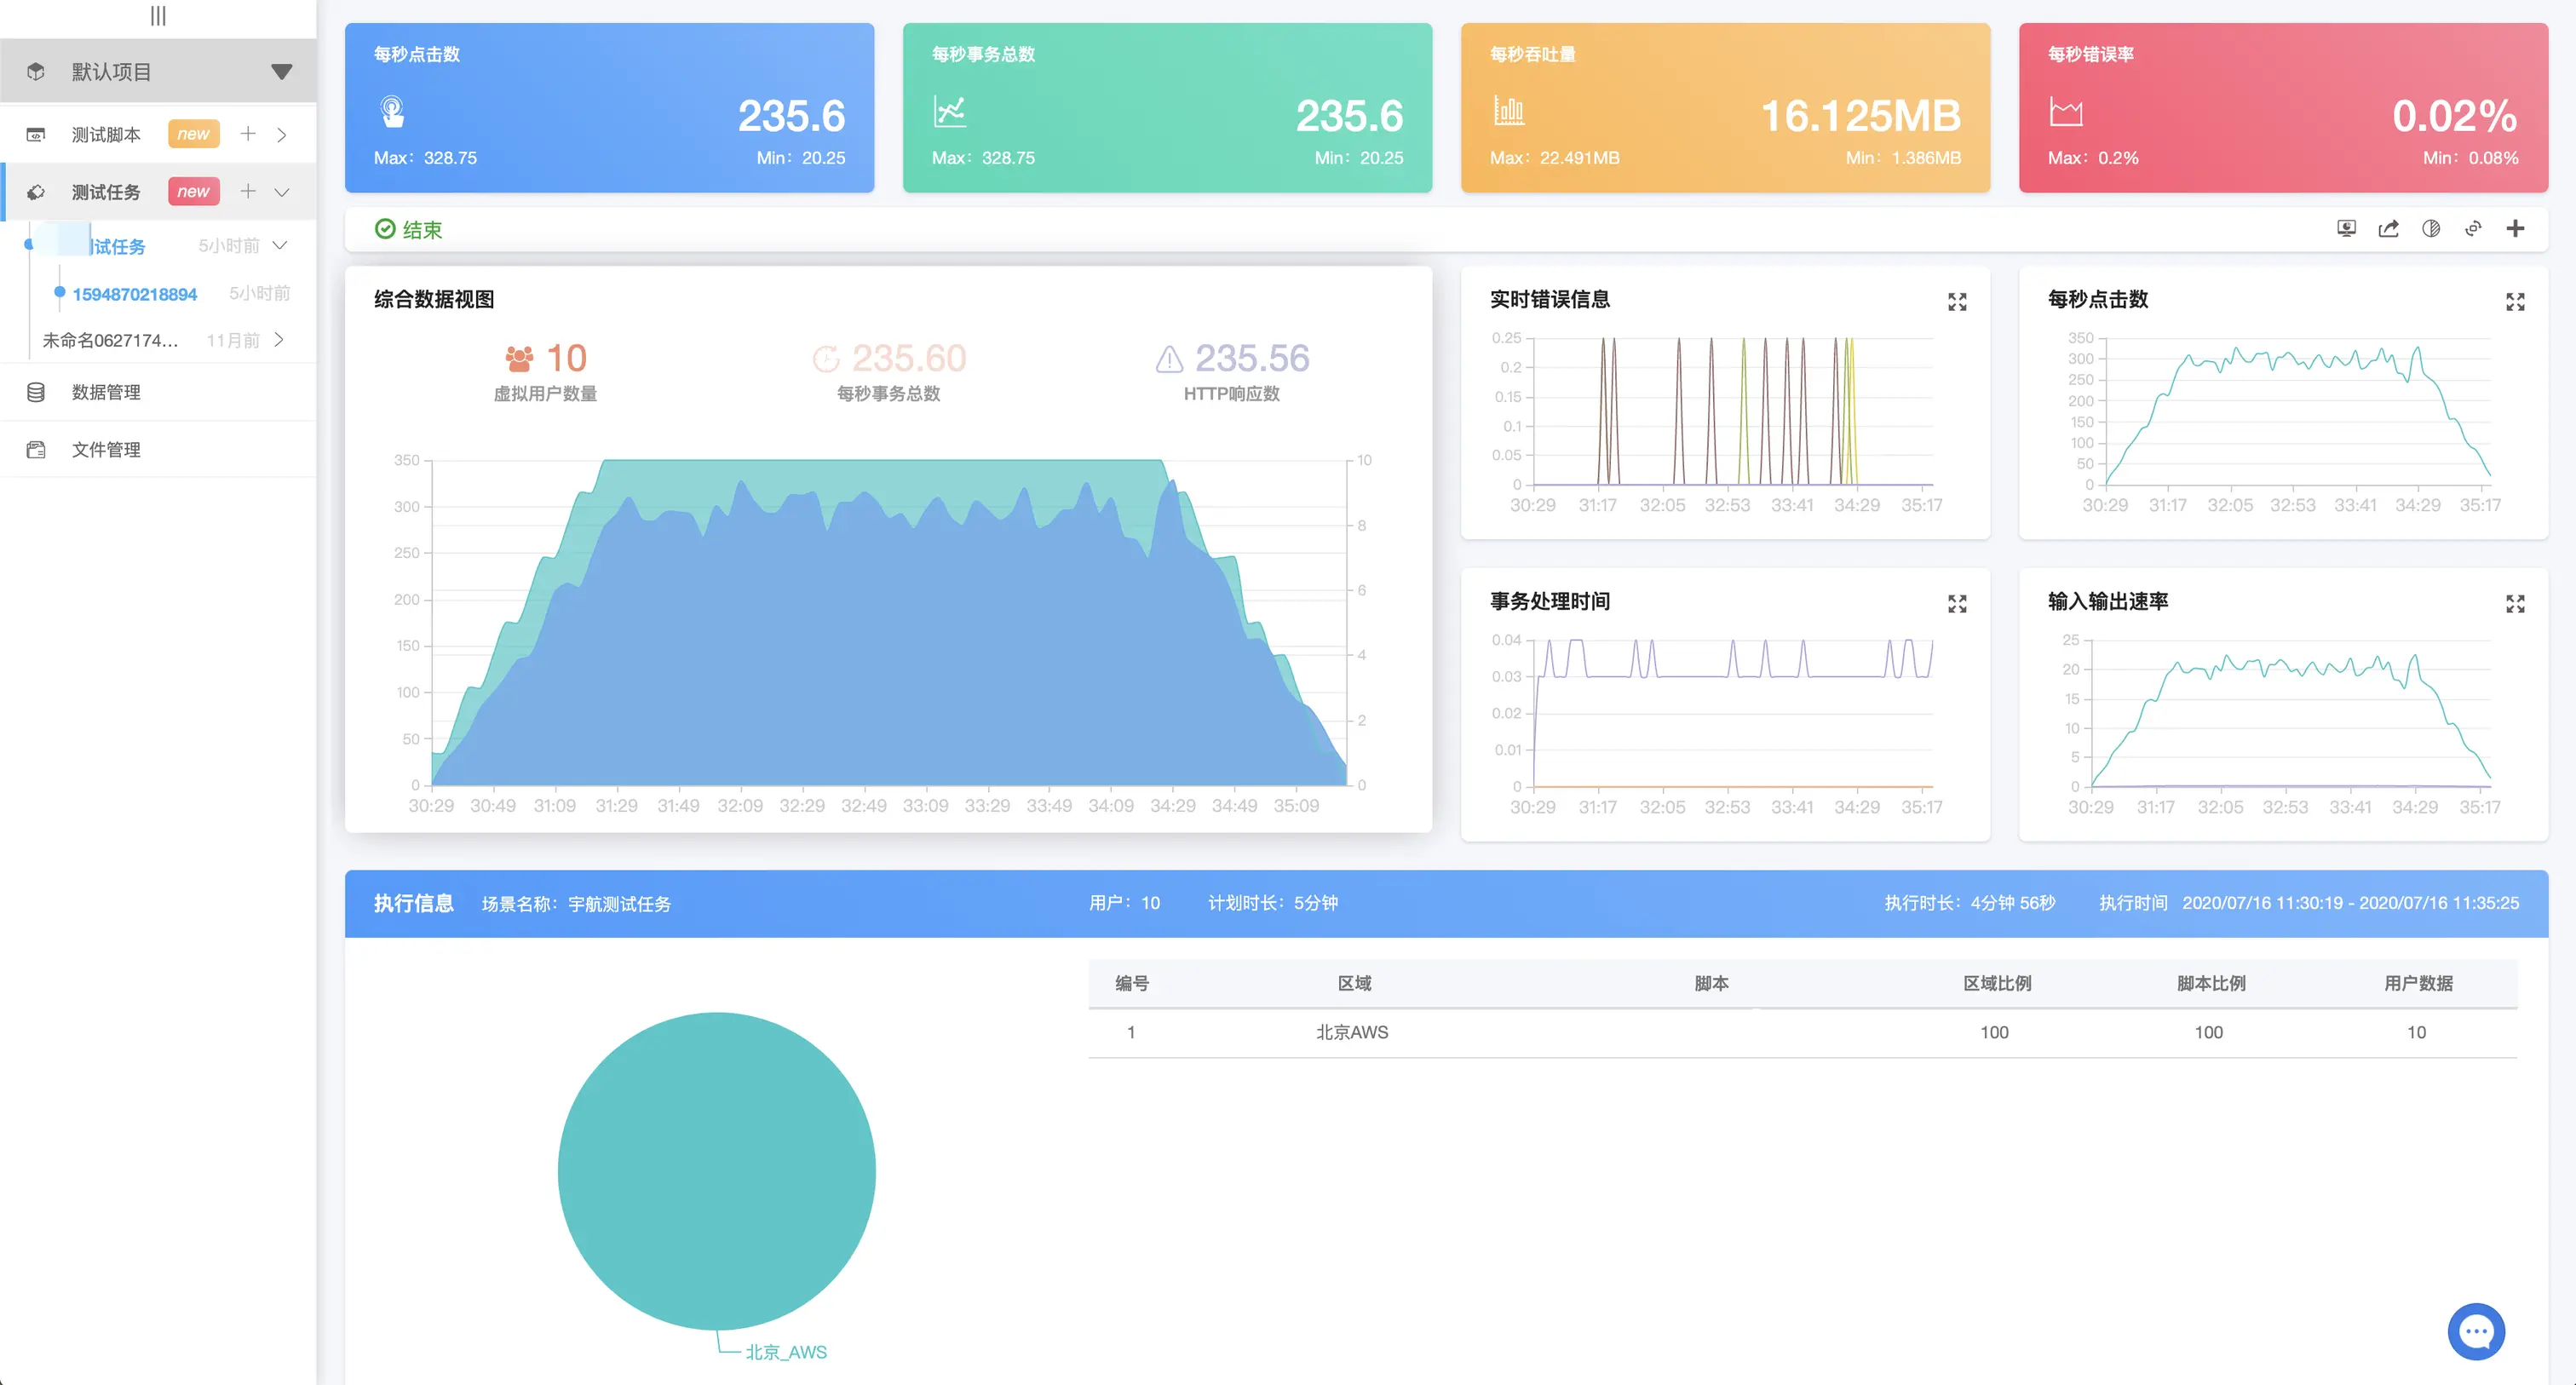Click the monitor report view icon

tap(2346, 229)
